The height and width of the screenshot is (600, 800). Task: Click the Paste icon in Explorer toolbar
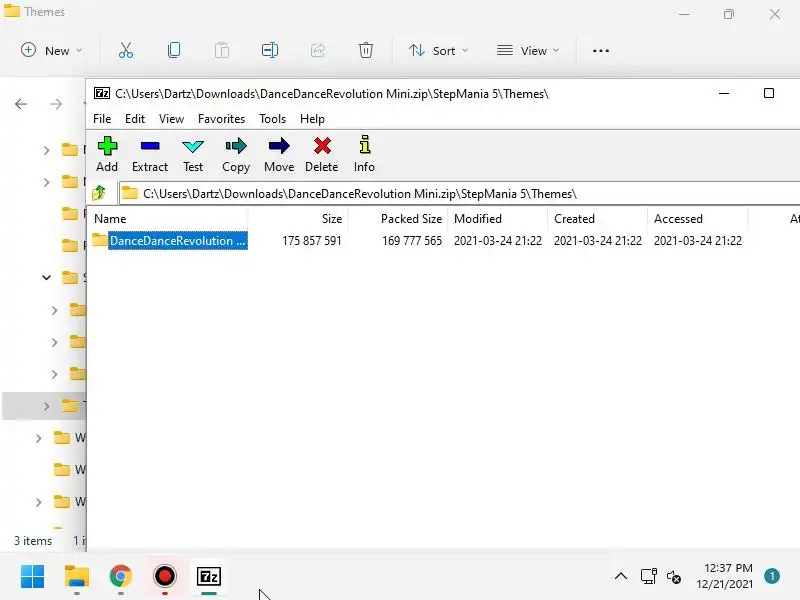[222, 51]
